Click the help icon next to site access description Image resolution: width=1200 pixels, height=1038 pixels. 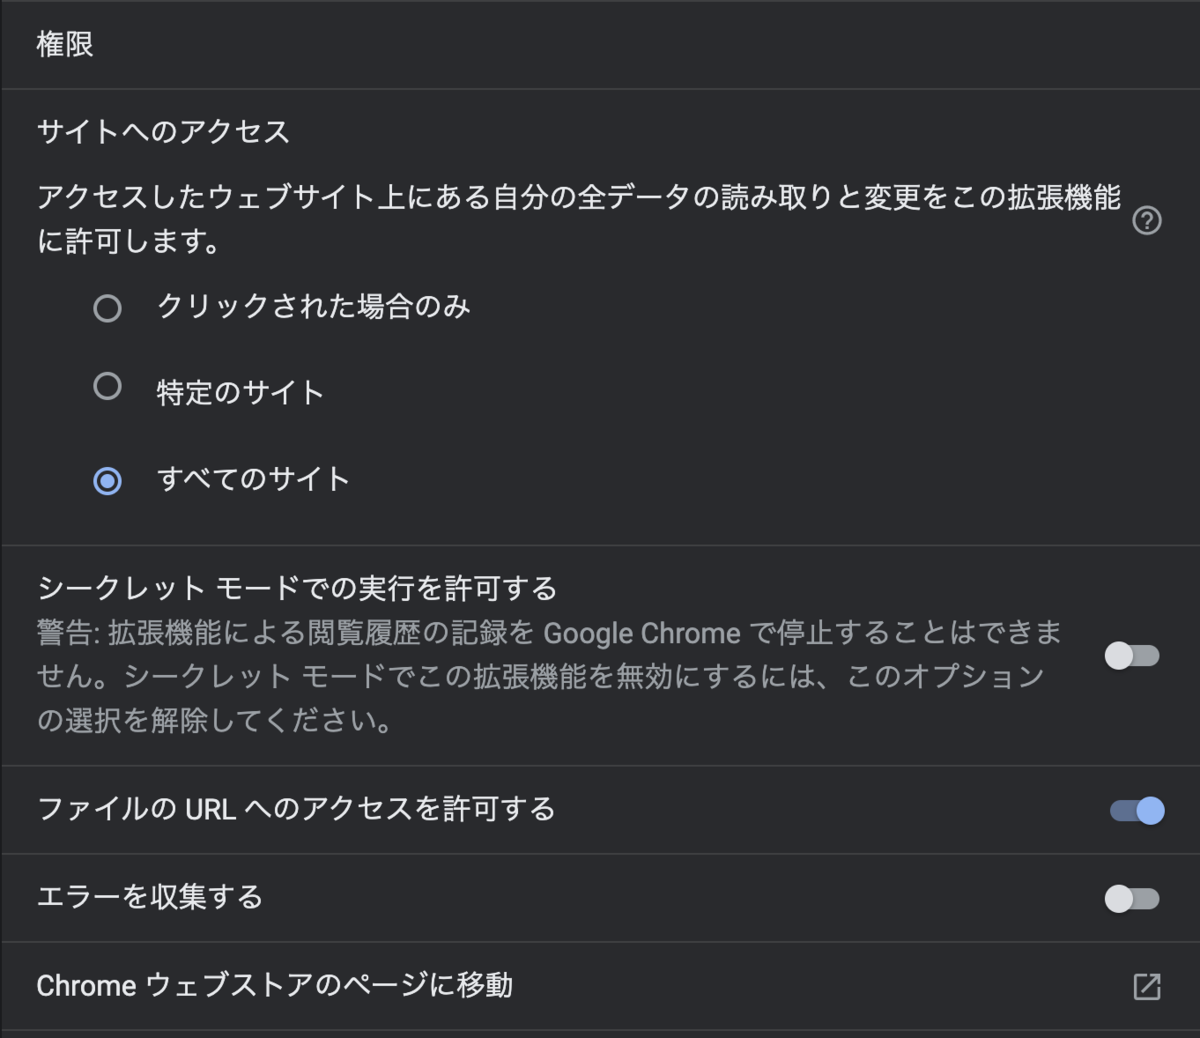pyautogui.click(x=1147, y=220)
